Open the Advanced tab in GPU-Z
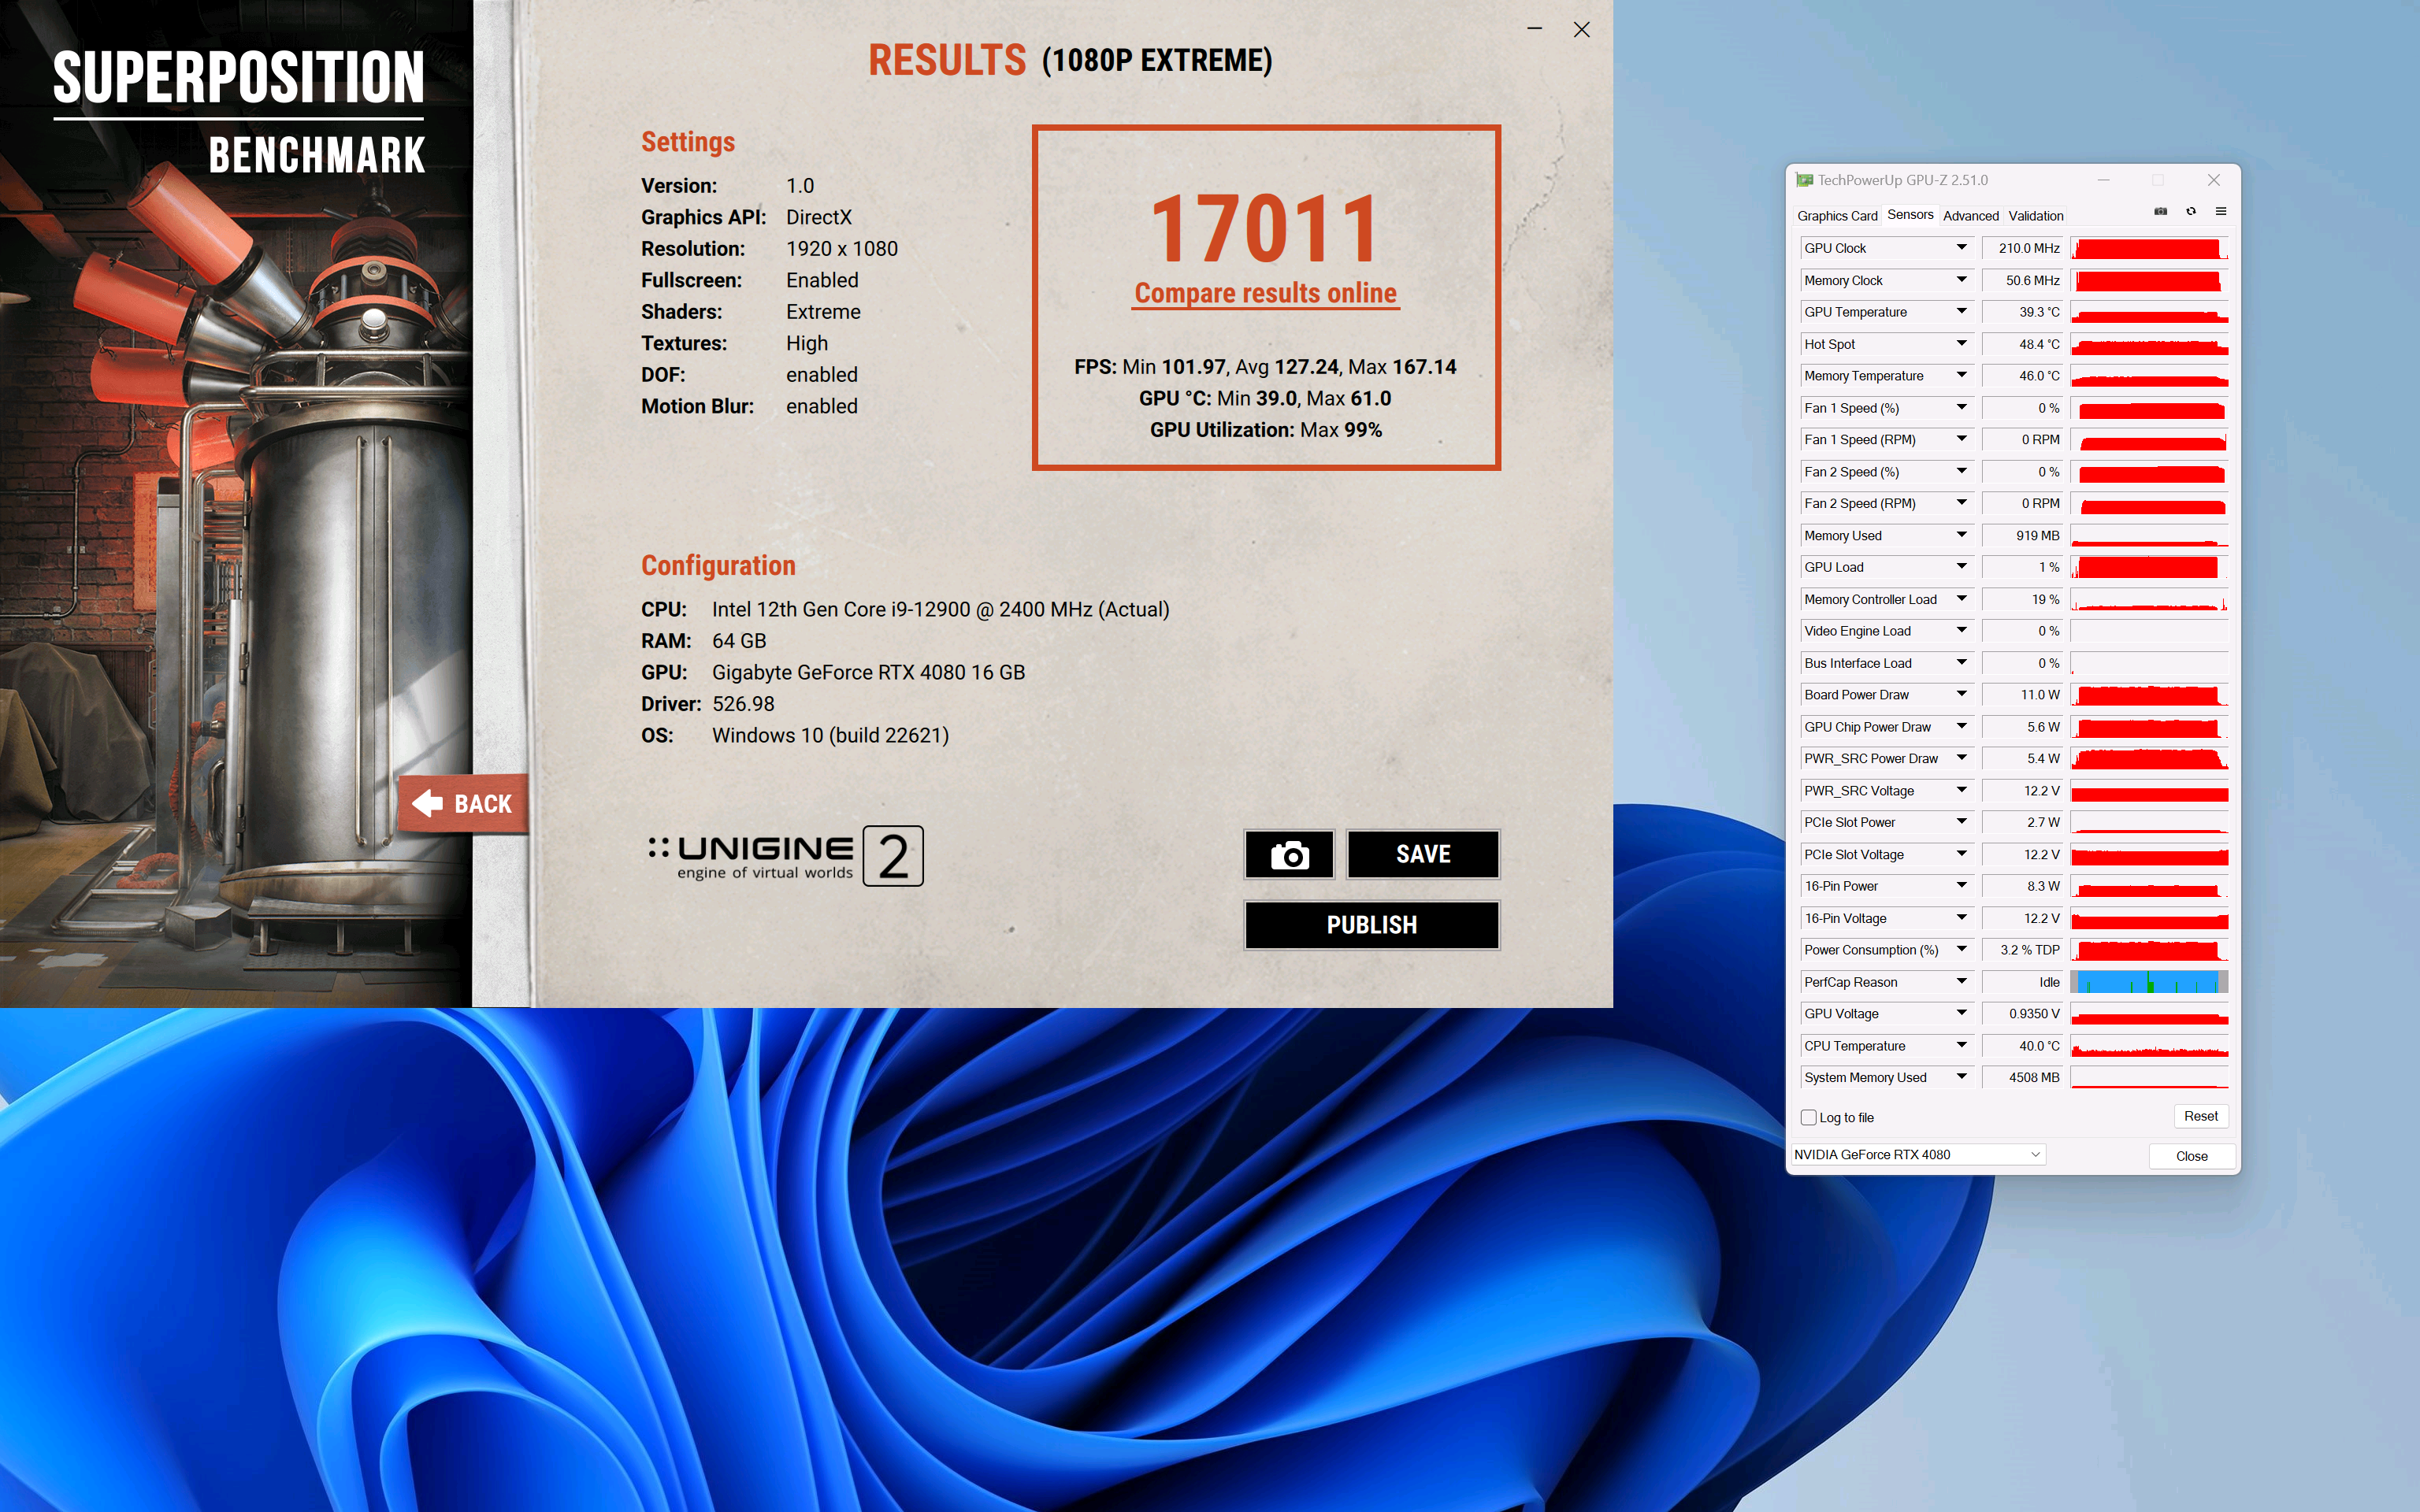The image size is (2420, 1512). pyautogui.click(x=1970, y=216)
